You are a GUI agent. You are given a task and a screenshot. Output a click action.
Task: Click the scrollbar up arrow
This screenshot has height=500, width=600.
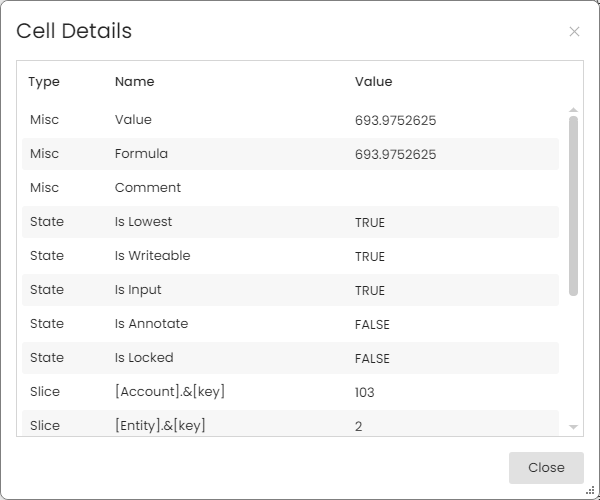pyautogui.click(x=573, y=110)
